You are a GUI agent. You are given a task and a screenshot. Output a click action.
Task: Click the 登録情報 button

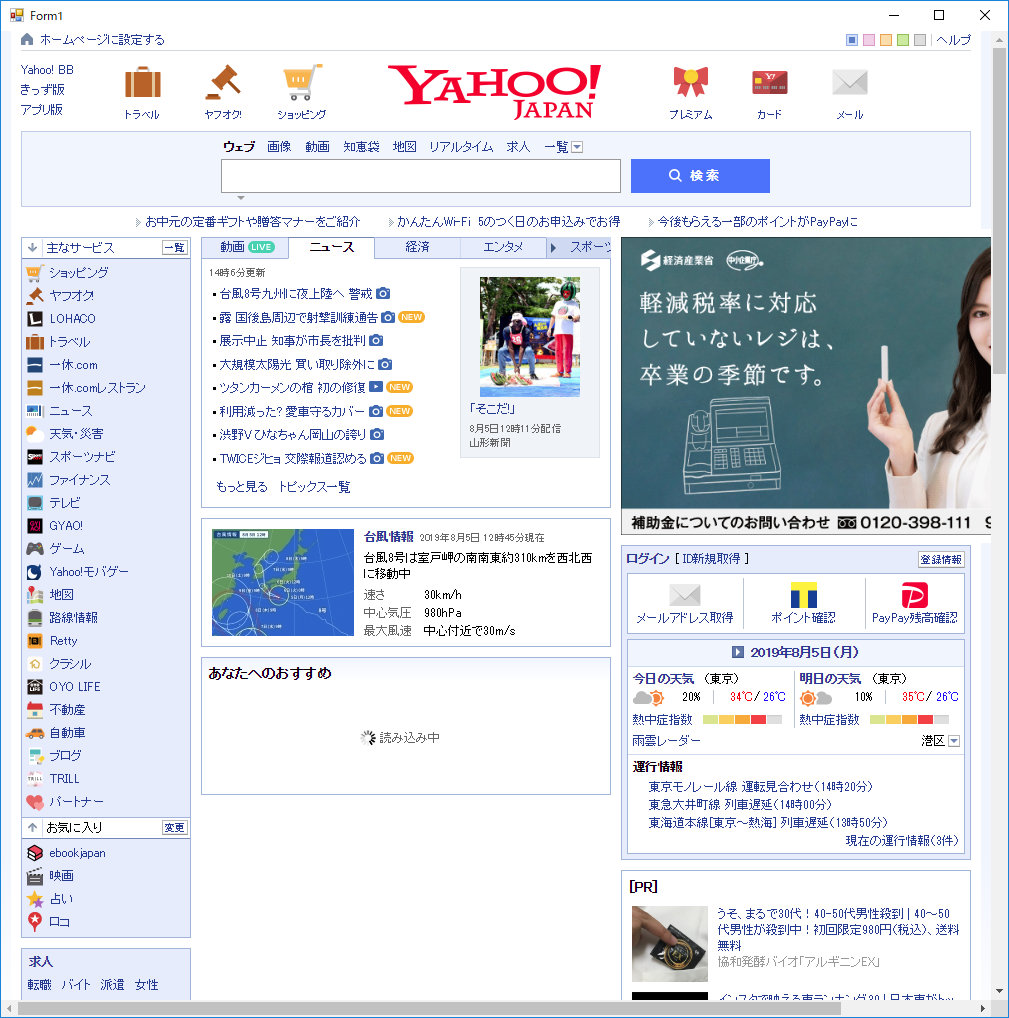pyautogui.click(x=941, y=560)
